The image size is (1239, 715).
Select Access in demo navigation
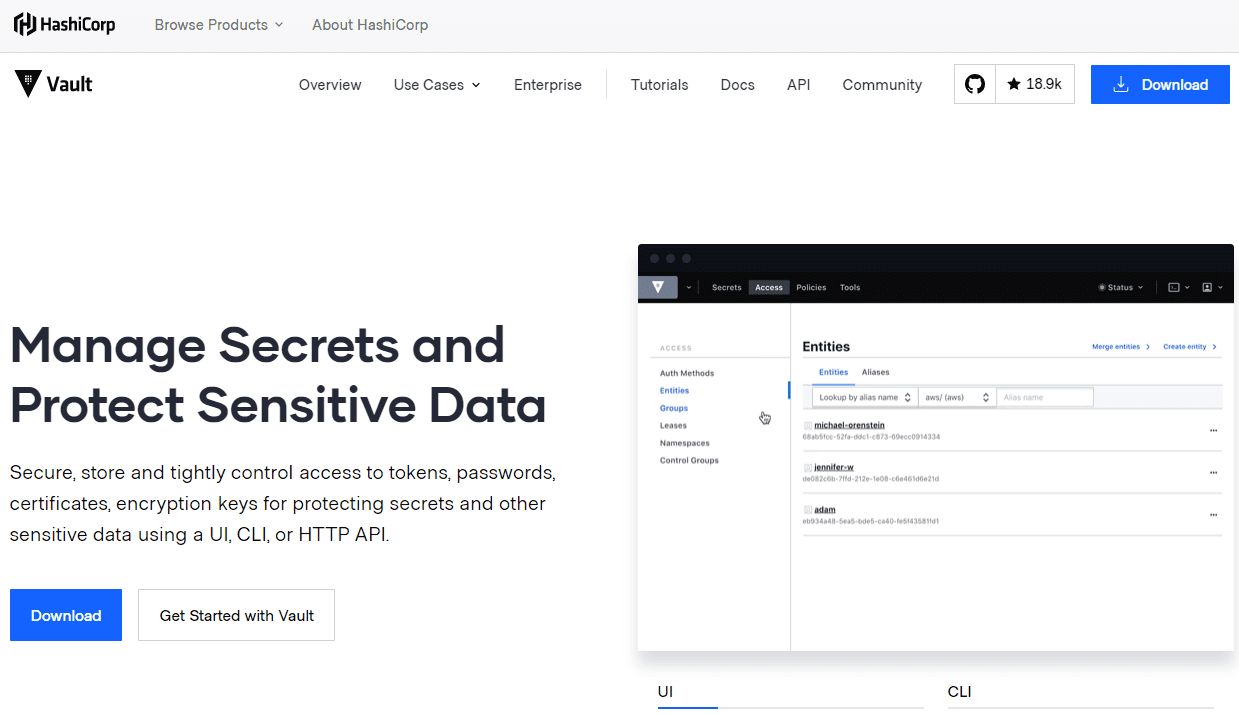tap(769, 288)
